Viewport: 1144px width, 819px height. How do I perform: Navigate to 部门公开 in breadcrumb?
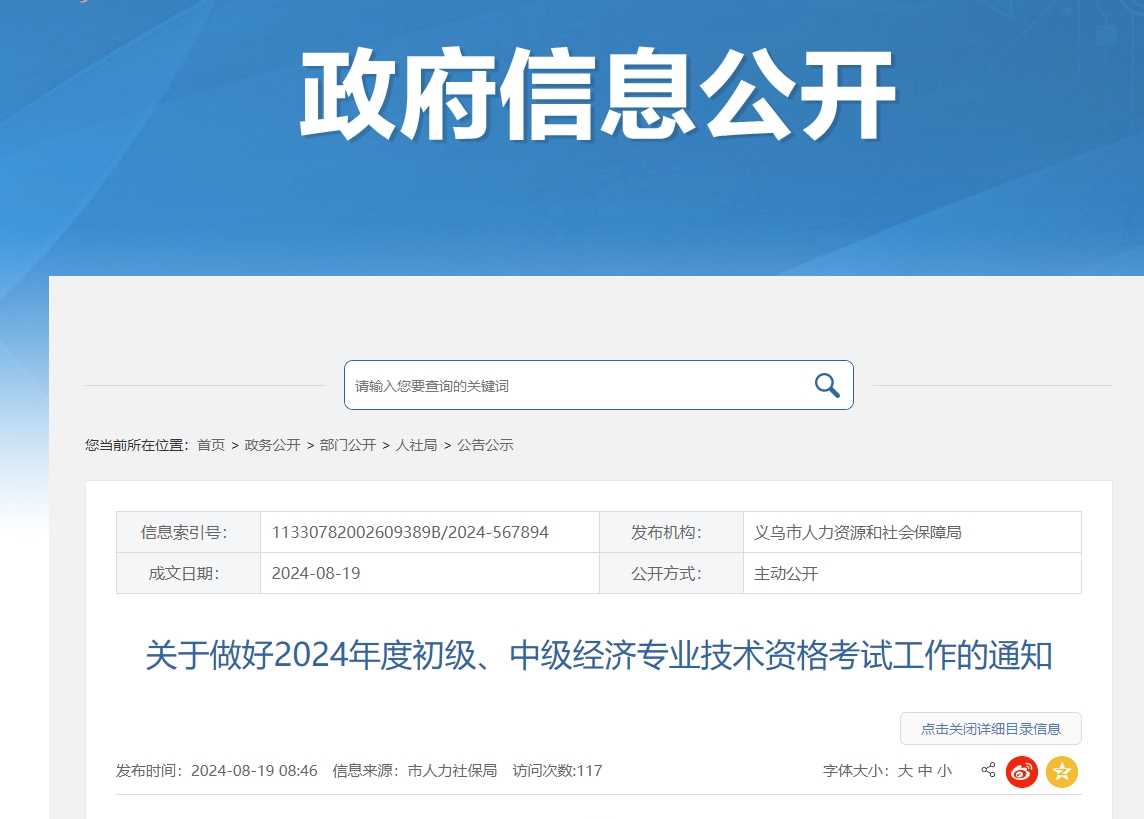348,445
